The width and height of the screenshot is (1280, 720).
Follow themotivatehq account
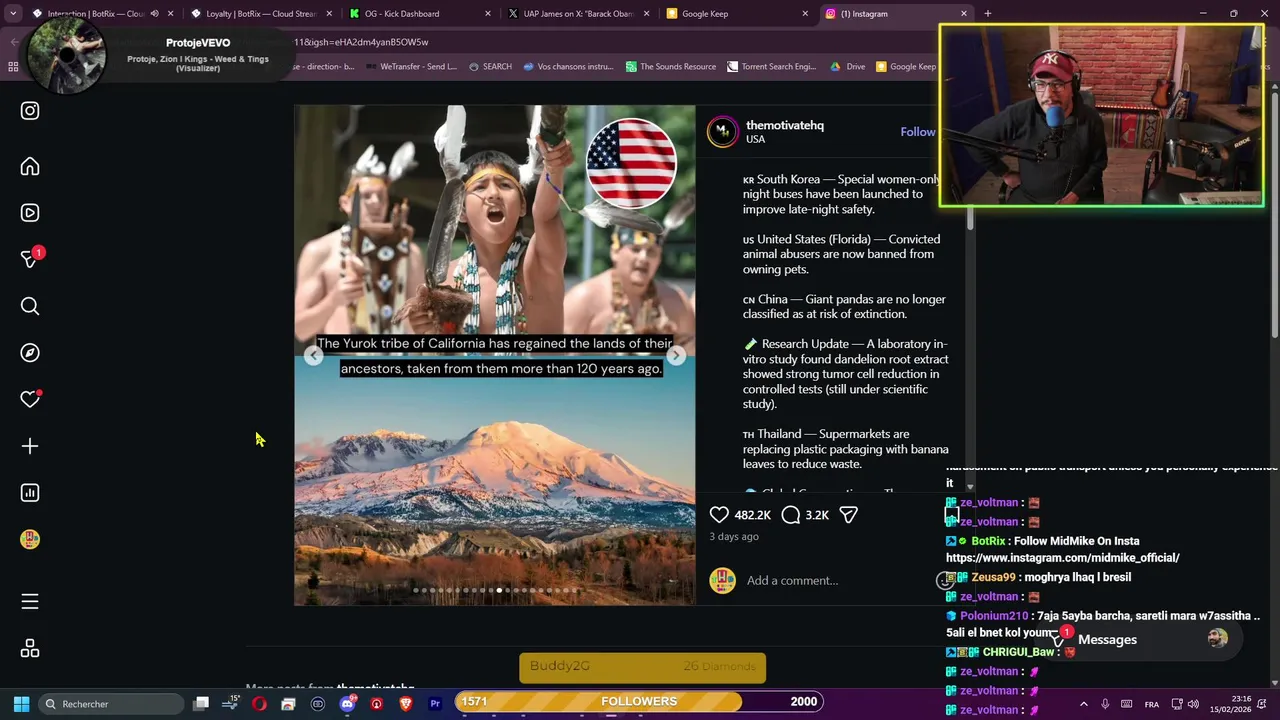(917, 132)
